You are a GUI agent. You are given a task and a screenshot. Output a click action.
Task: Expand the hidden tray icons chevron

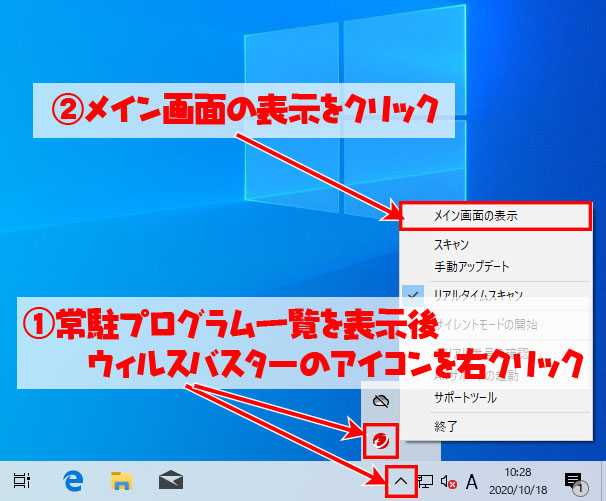pyautogui.click(x=401, y=482)
